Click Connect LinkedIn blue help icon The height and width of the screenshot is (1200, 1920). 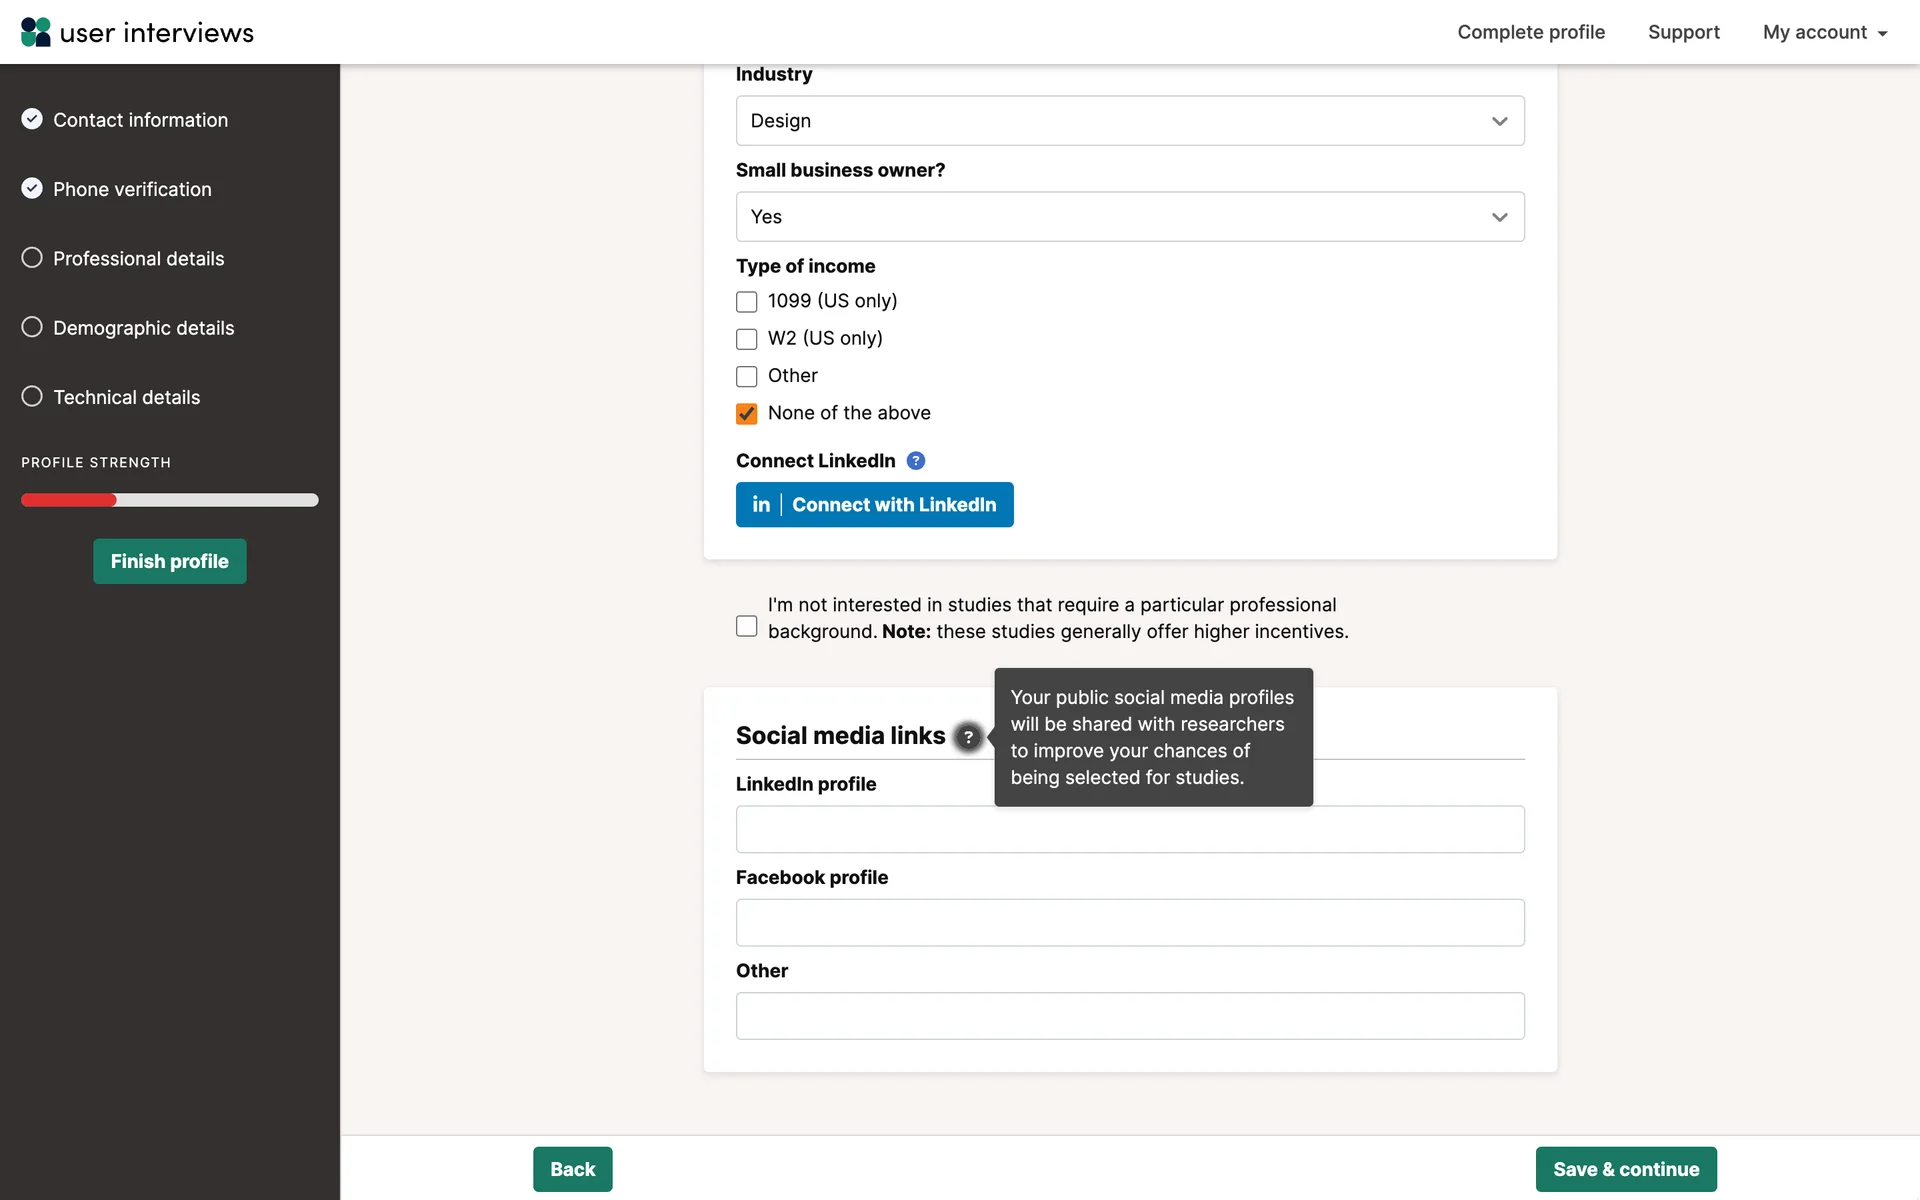coord(915,460)
